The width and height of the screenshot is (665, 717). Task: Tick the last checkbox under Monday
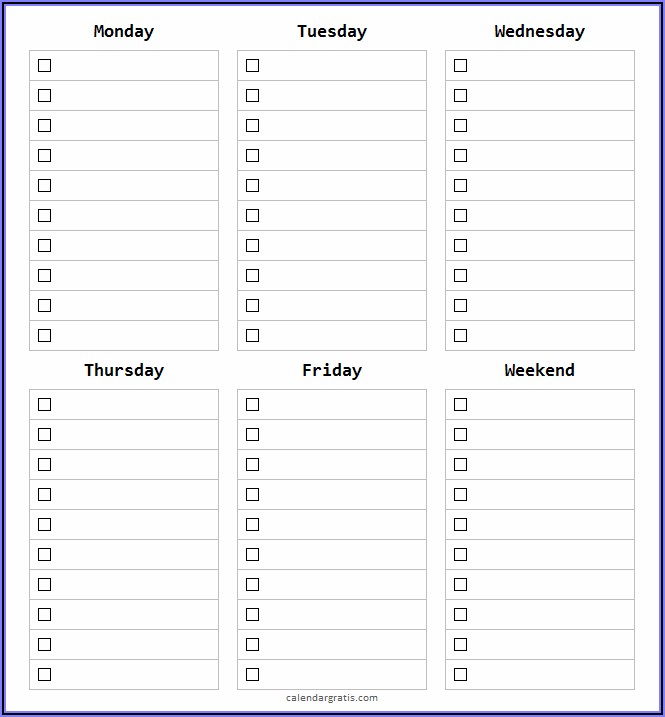click(x=44, y=336)
